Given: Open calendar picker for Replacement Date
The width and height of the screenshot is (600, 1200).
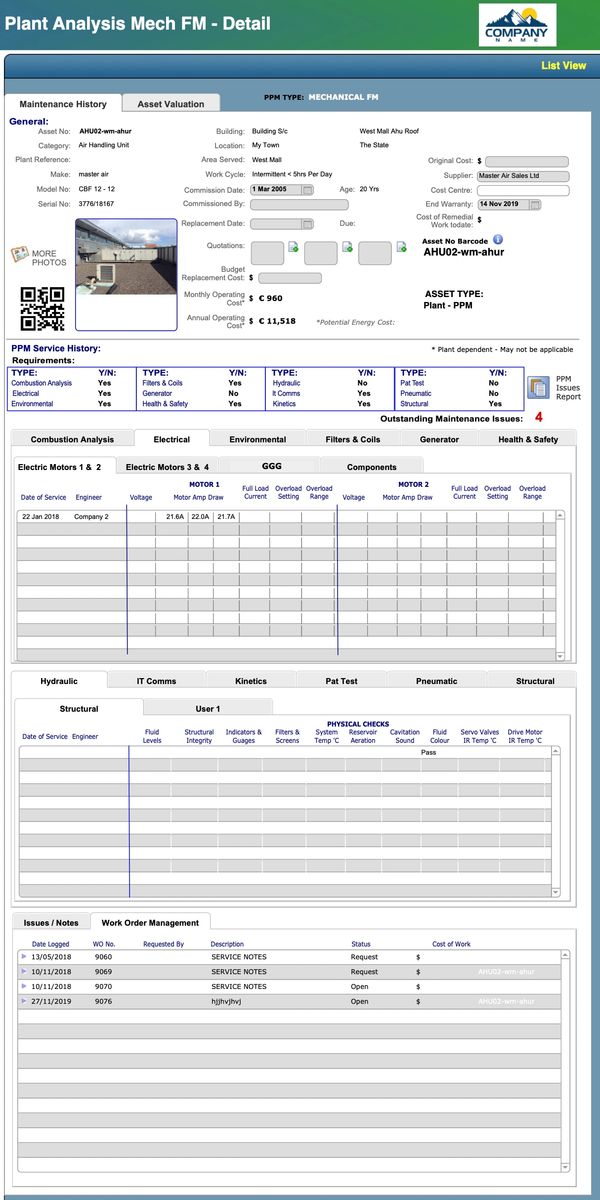Looking at the screenshot, I should point(308,224).
